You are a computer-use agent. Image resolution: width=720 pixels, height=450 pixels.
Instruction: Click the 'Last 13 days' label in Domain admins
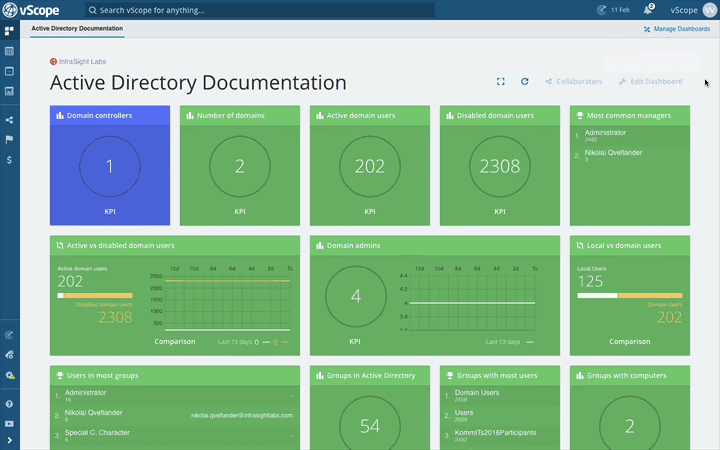(503, 342)
